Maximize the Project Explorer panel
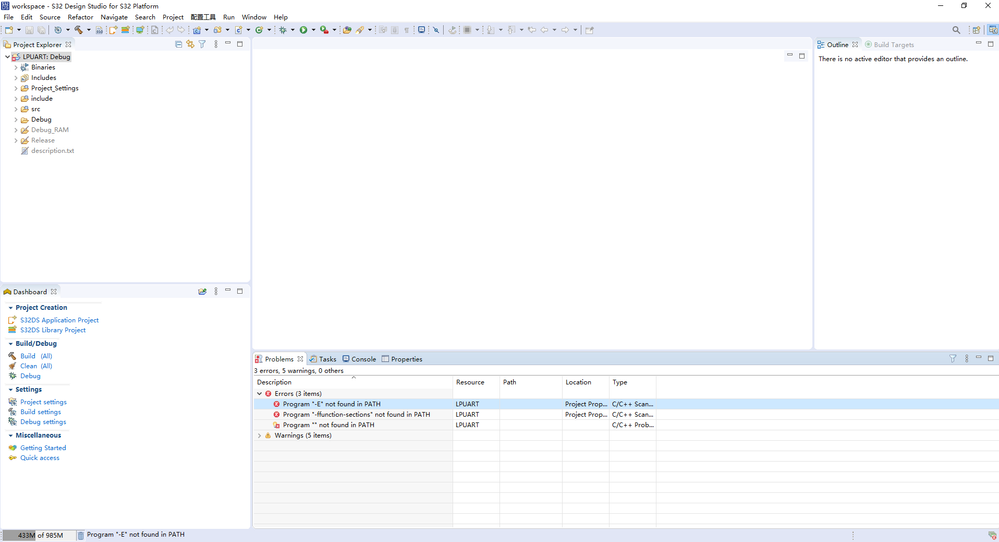Screen dimensions: 999x542 tap(240, 44)
